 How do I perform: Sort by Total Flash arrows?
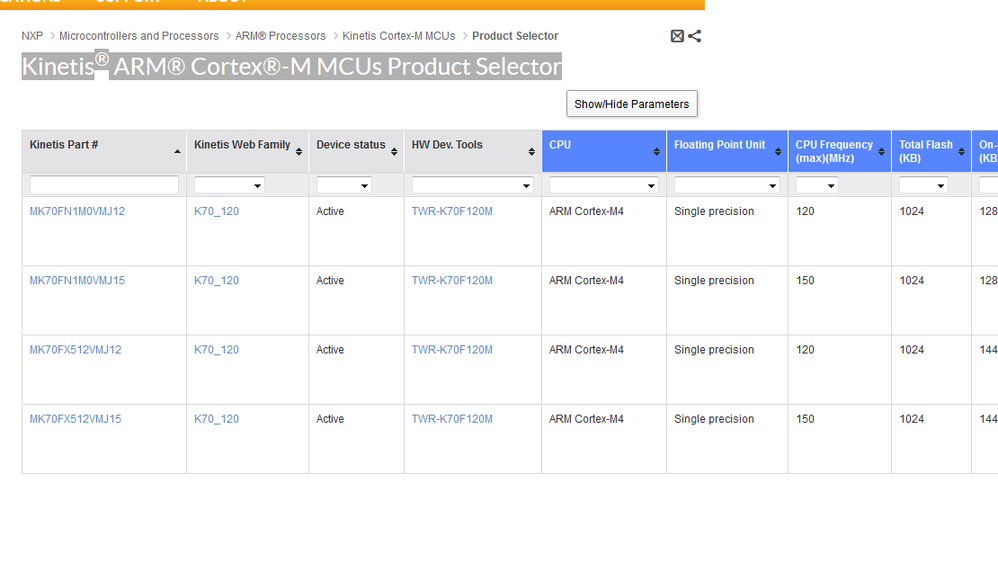962,152
